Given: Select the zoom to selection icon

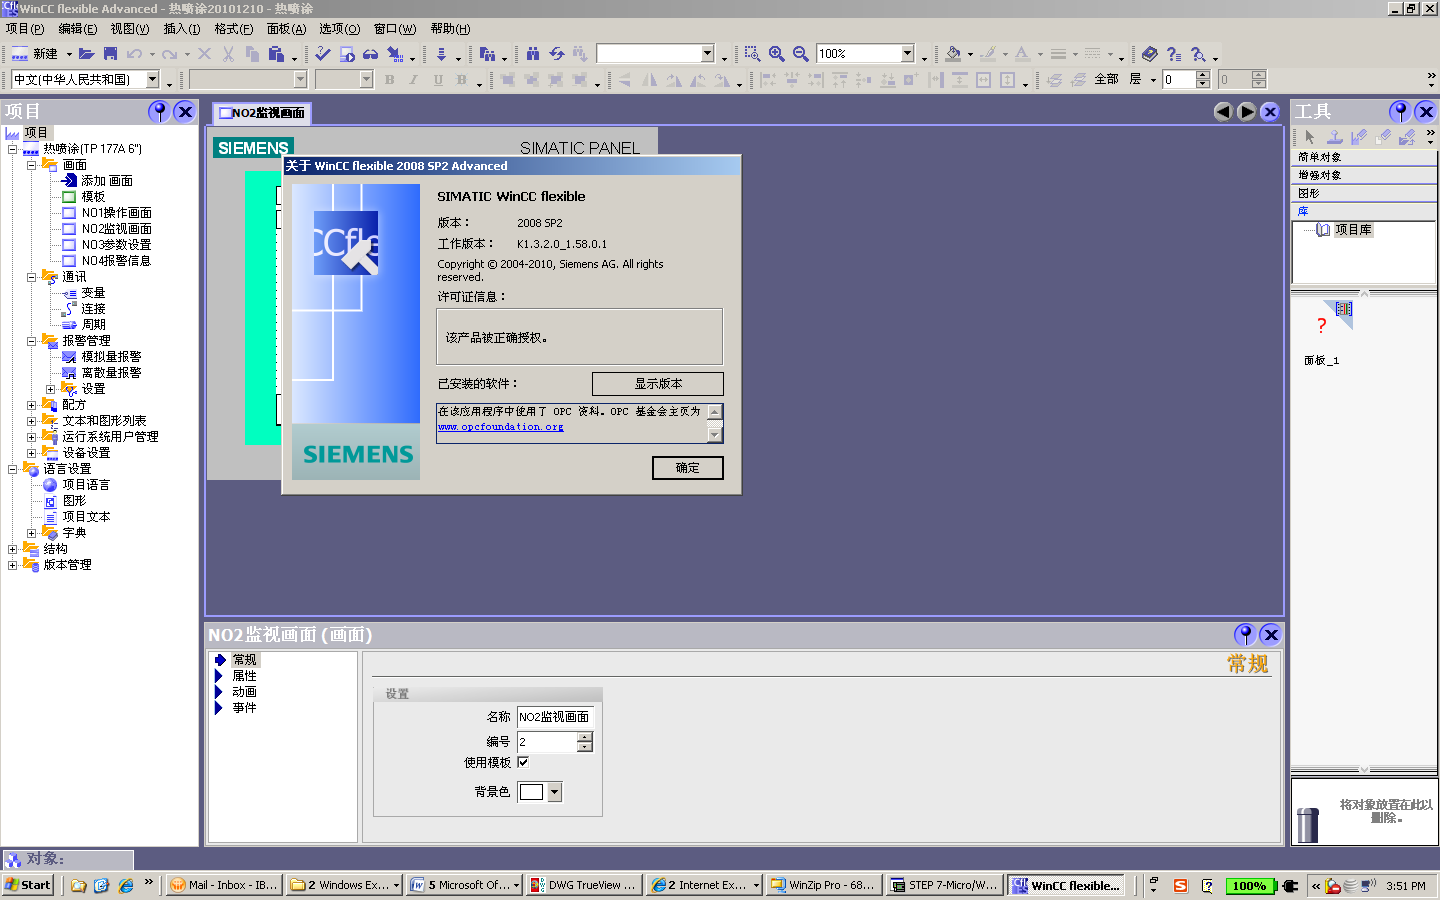Looking at the screenshot, I should click(x=753, y=54).
